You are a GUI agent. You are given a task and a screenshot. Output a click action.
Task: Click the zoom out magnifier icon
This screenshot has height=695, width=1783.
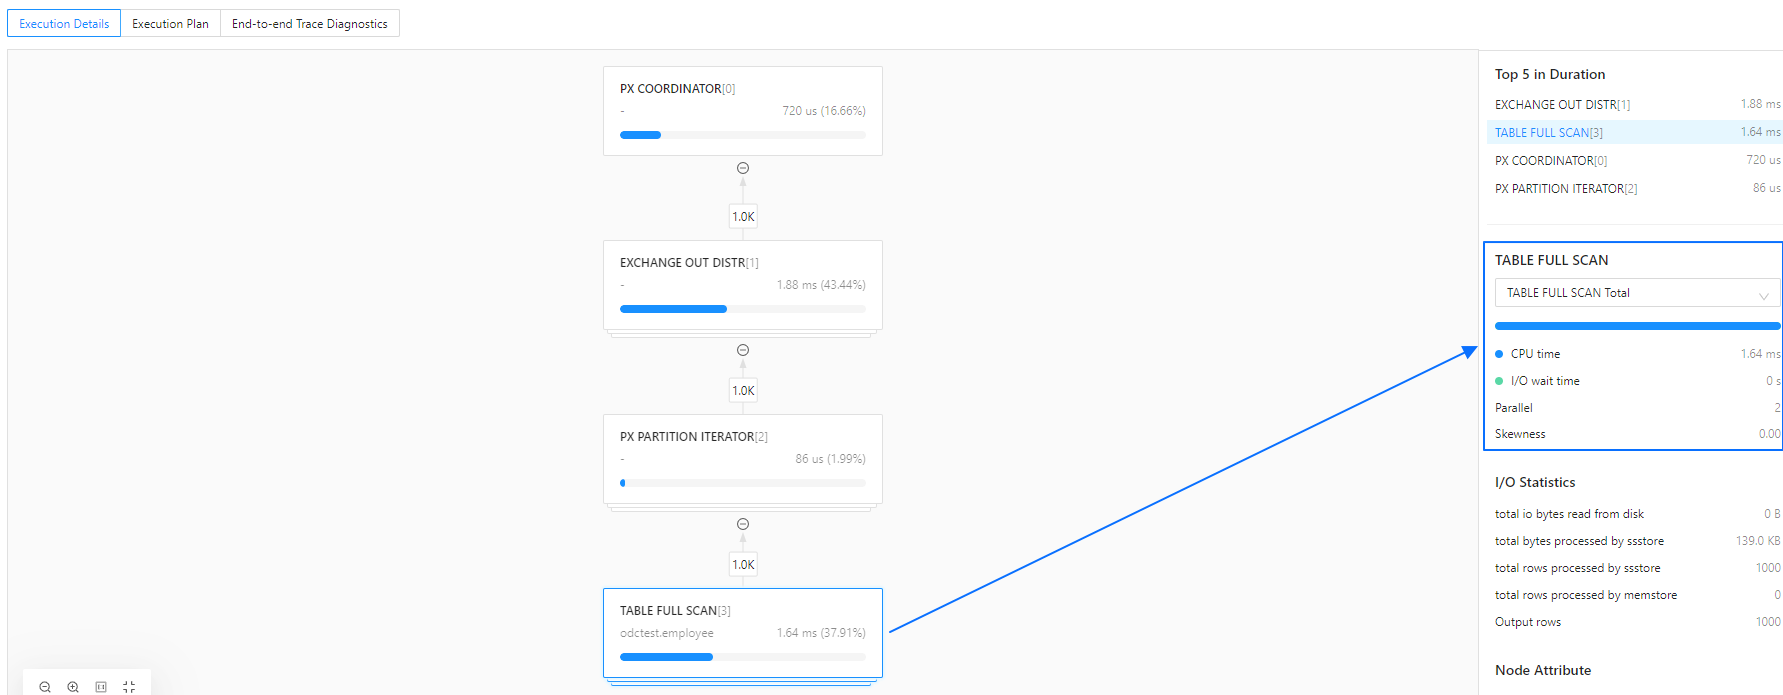point(45,687)
